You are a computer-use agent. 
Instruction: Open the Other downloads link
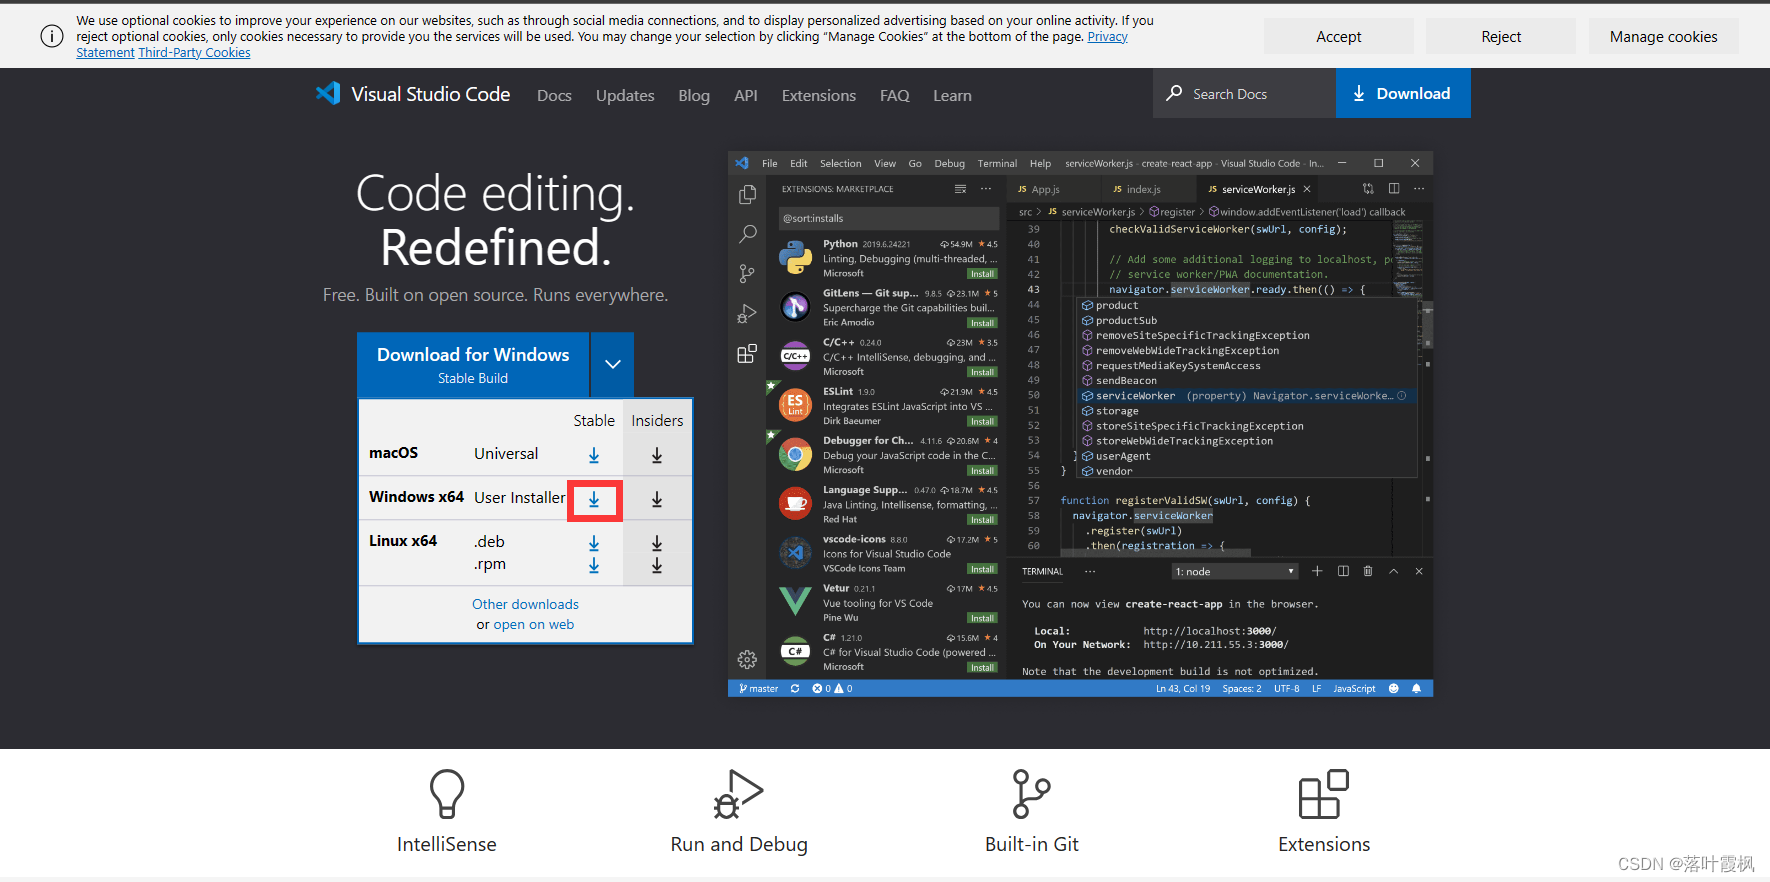coord(525,604)
